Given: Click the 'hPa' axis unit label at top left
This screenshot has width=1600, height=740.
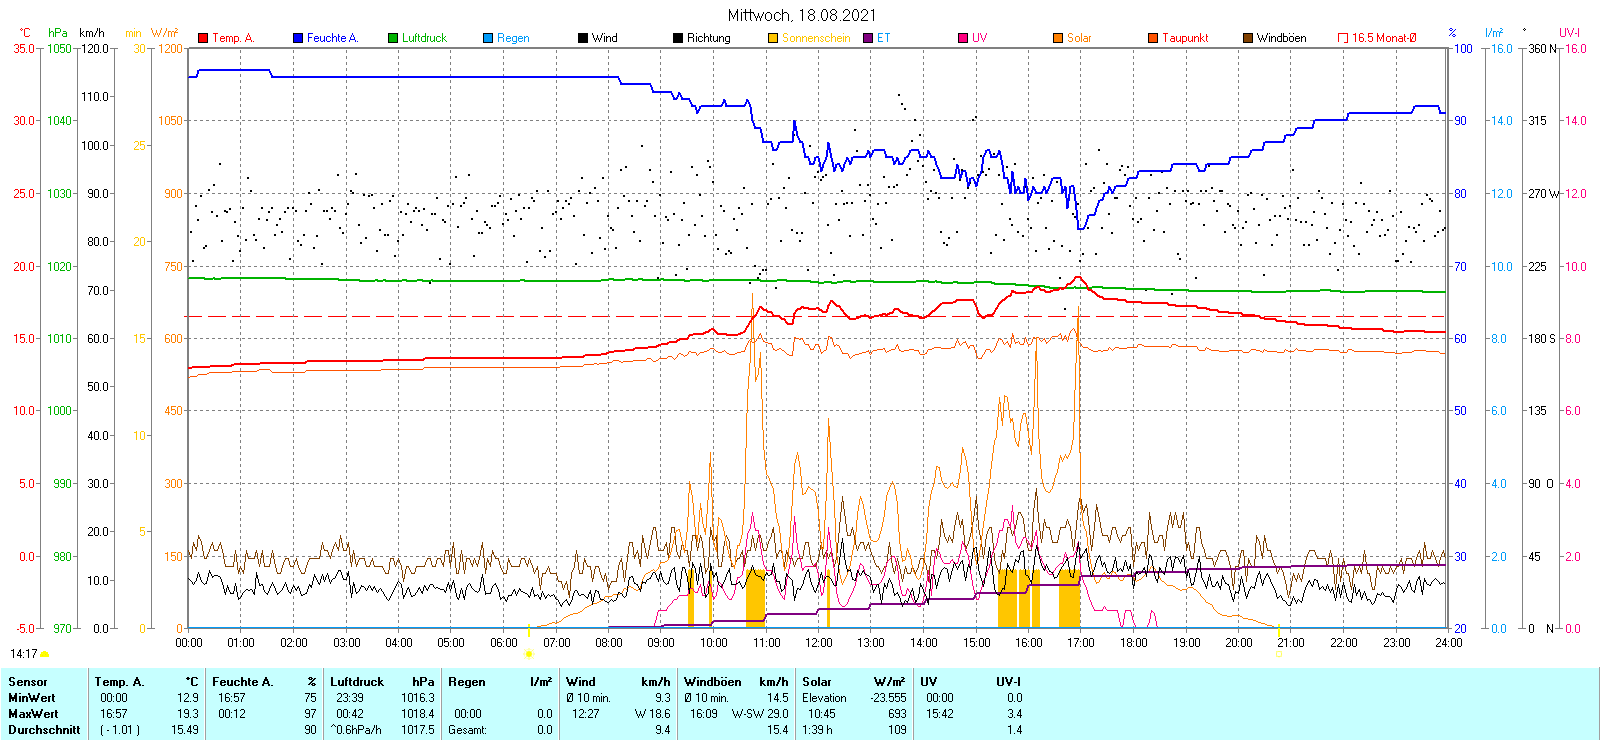Looking at the screenshot, I should pyautogui.click(x=58, y=33).
